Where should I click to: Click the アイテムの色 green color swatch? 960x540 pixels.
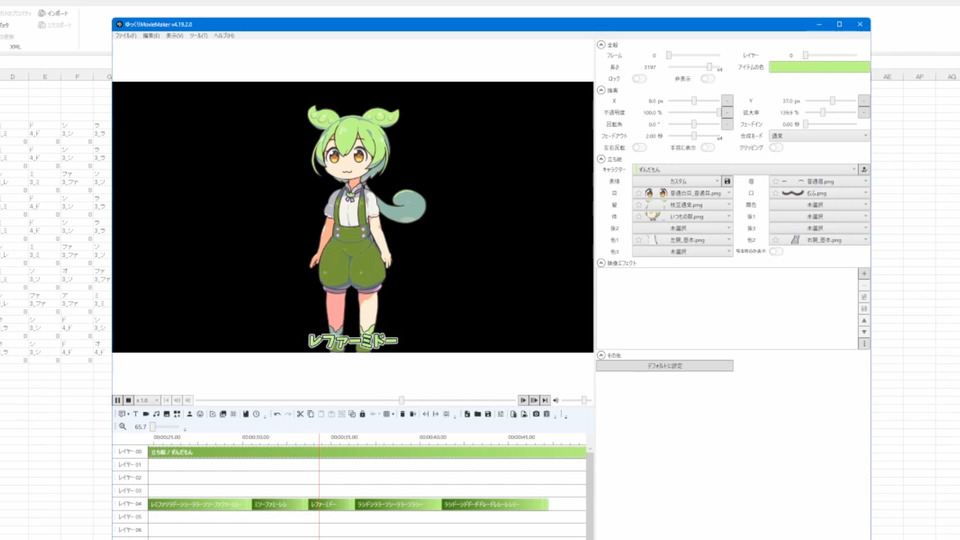point(819,67)
